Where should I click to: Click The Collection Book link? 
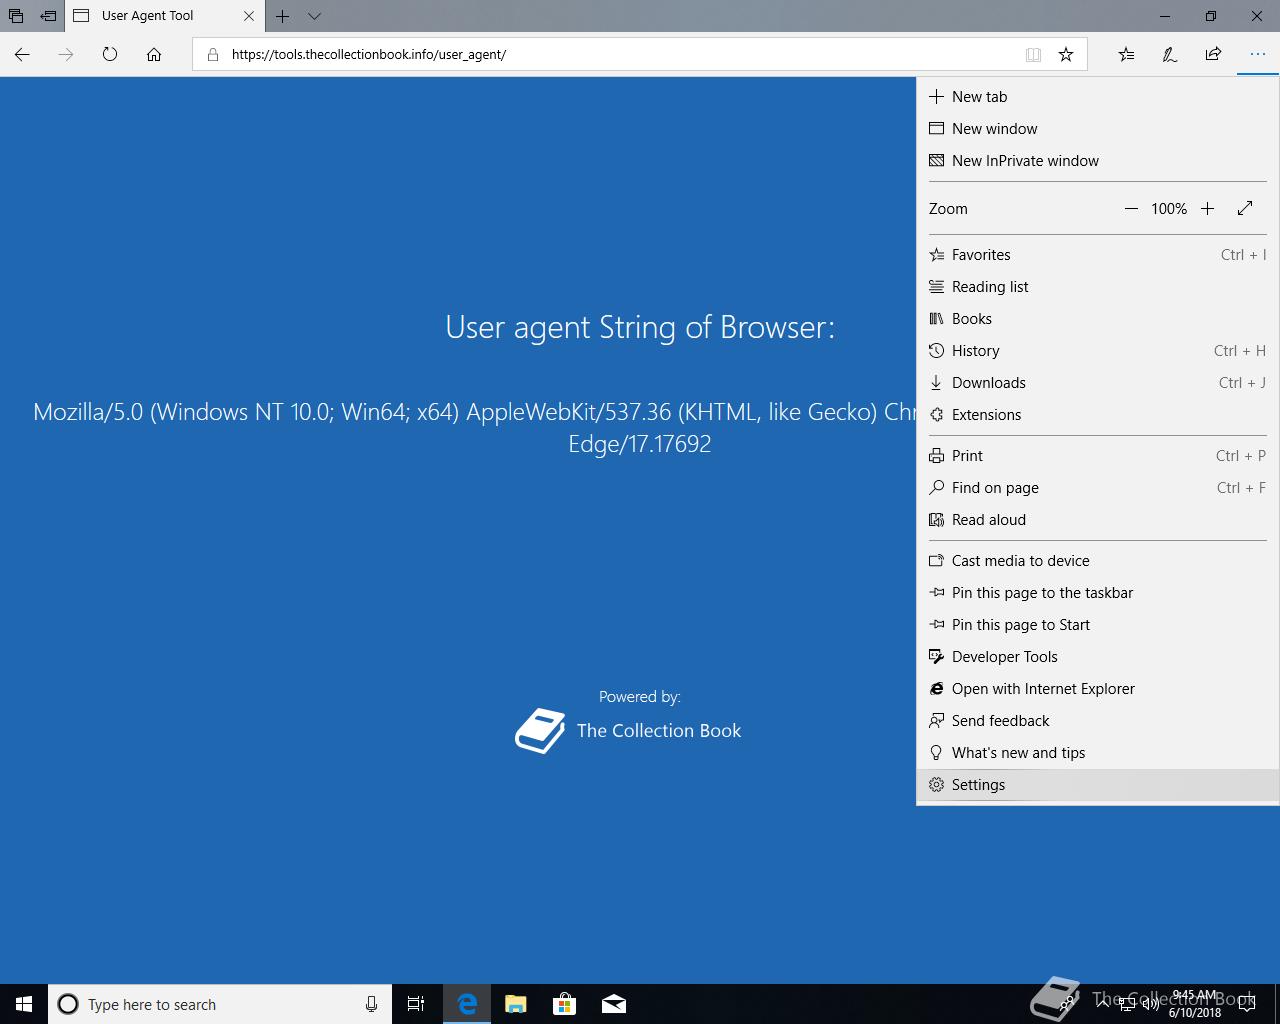click(659, 731)
